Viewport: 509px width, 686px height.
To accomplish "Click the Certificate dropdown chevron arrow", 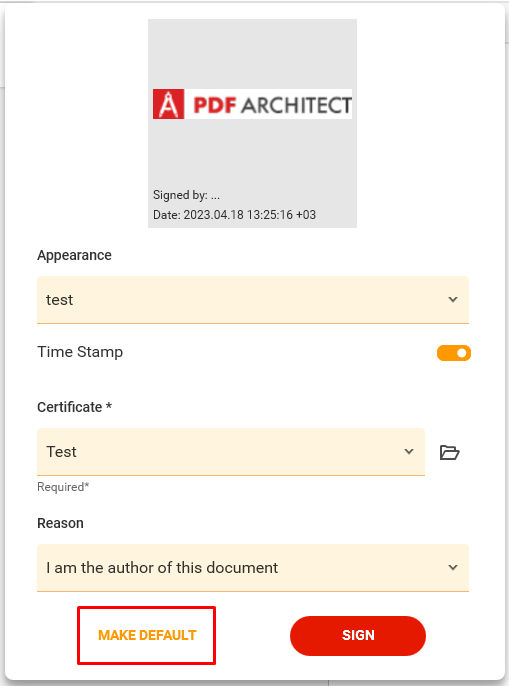I will click(409, 452).
